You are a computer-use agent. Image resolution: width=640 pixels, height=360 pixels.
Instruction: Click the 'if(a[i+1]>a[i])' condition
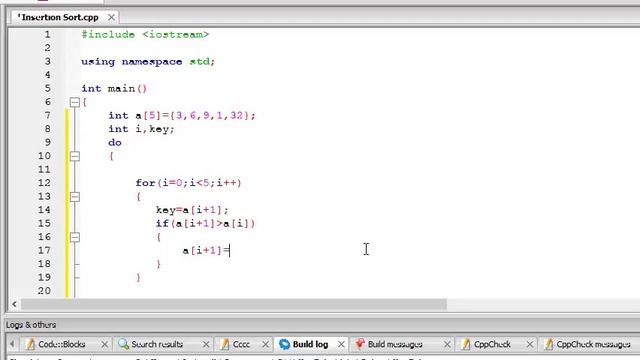pyautogui.click(x=205, y=223)
